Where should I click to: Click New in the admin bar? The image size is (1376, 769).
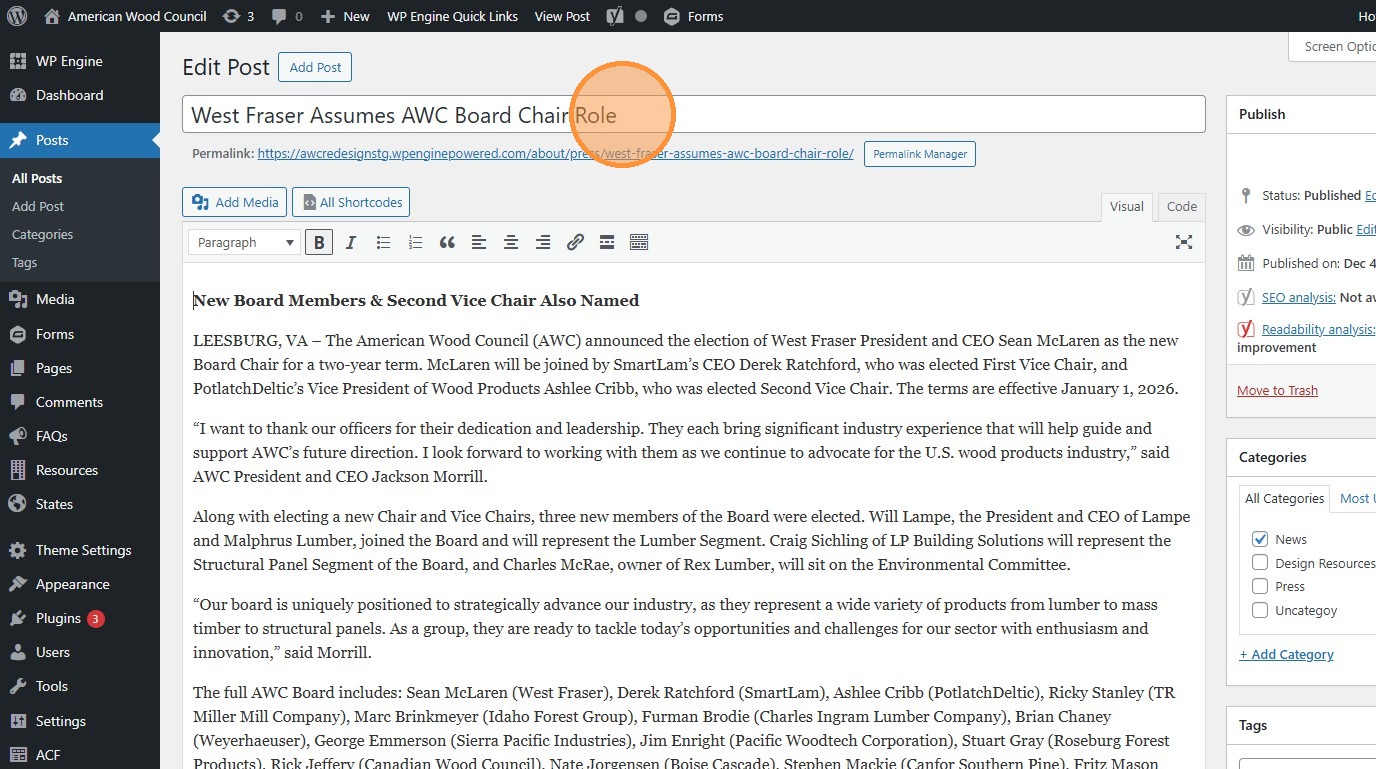tap(345, 16)
